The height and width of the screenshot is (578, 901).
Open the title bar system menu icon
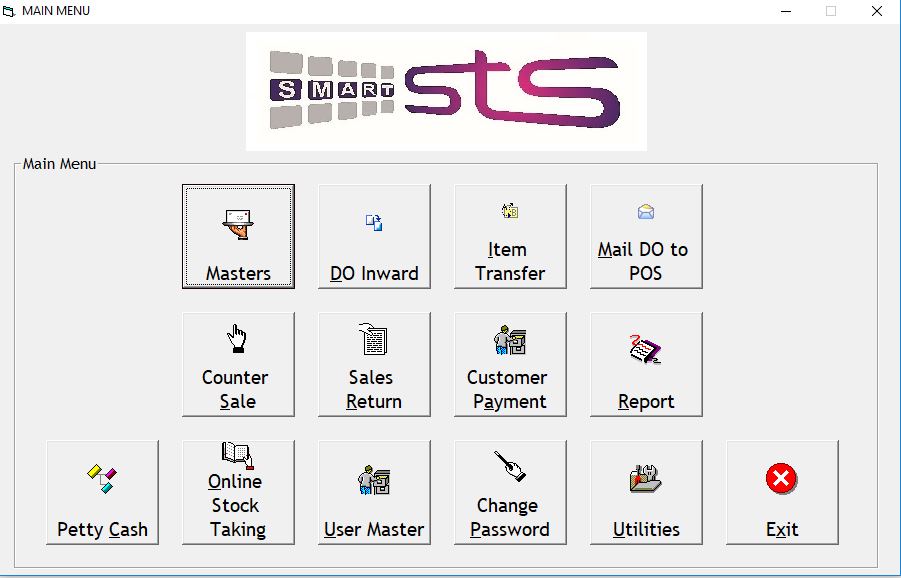[9, 11]
